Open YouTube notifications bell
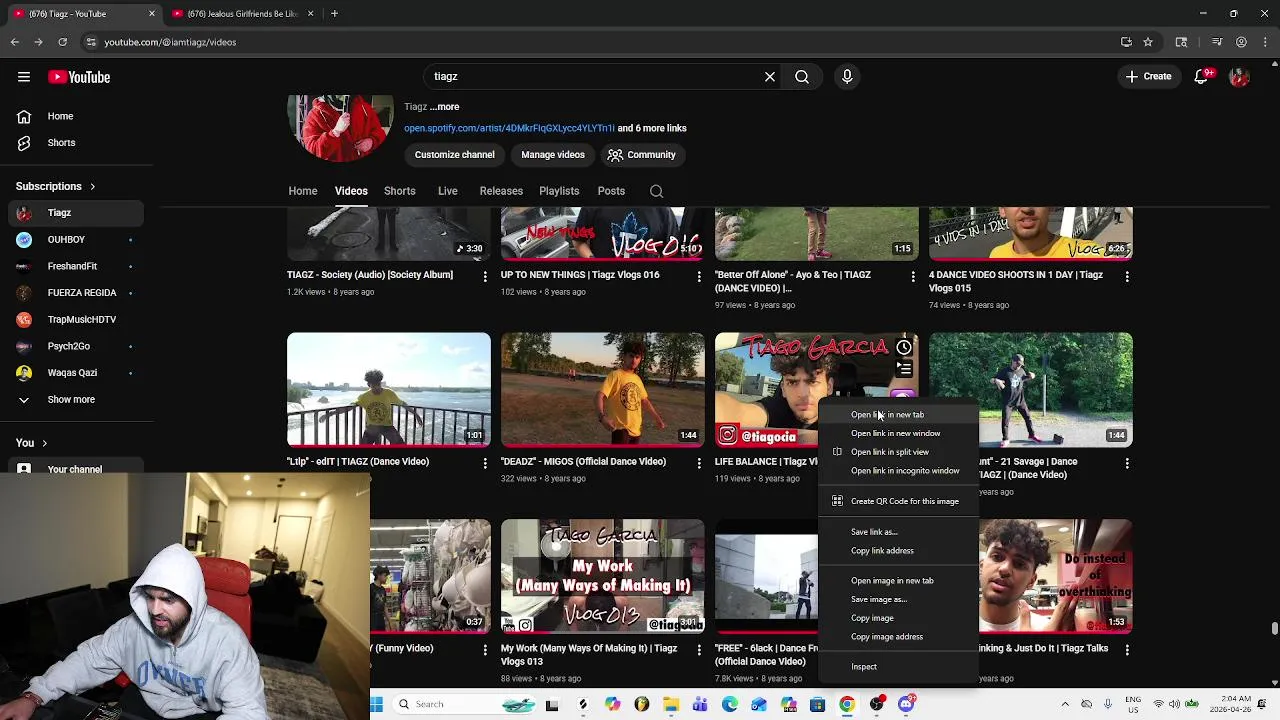This screenshot has height=720, width=1280. click(1202, 76)
